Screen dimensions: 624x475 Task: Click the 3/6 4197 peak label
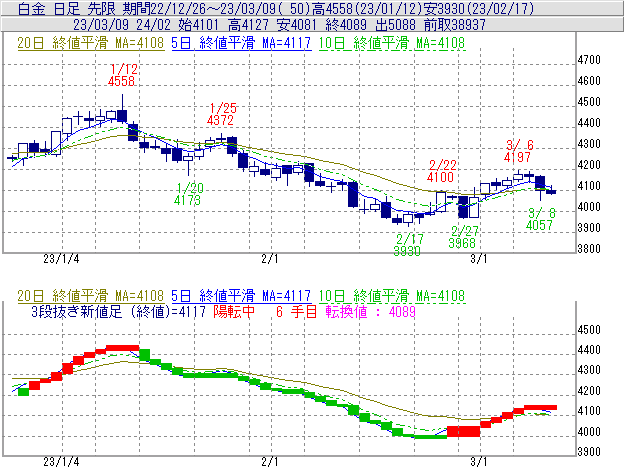(519, 151)
